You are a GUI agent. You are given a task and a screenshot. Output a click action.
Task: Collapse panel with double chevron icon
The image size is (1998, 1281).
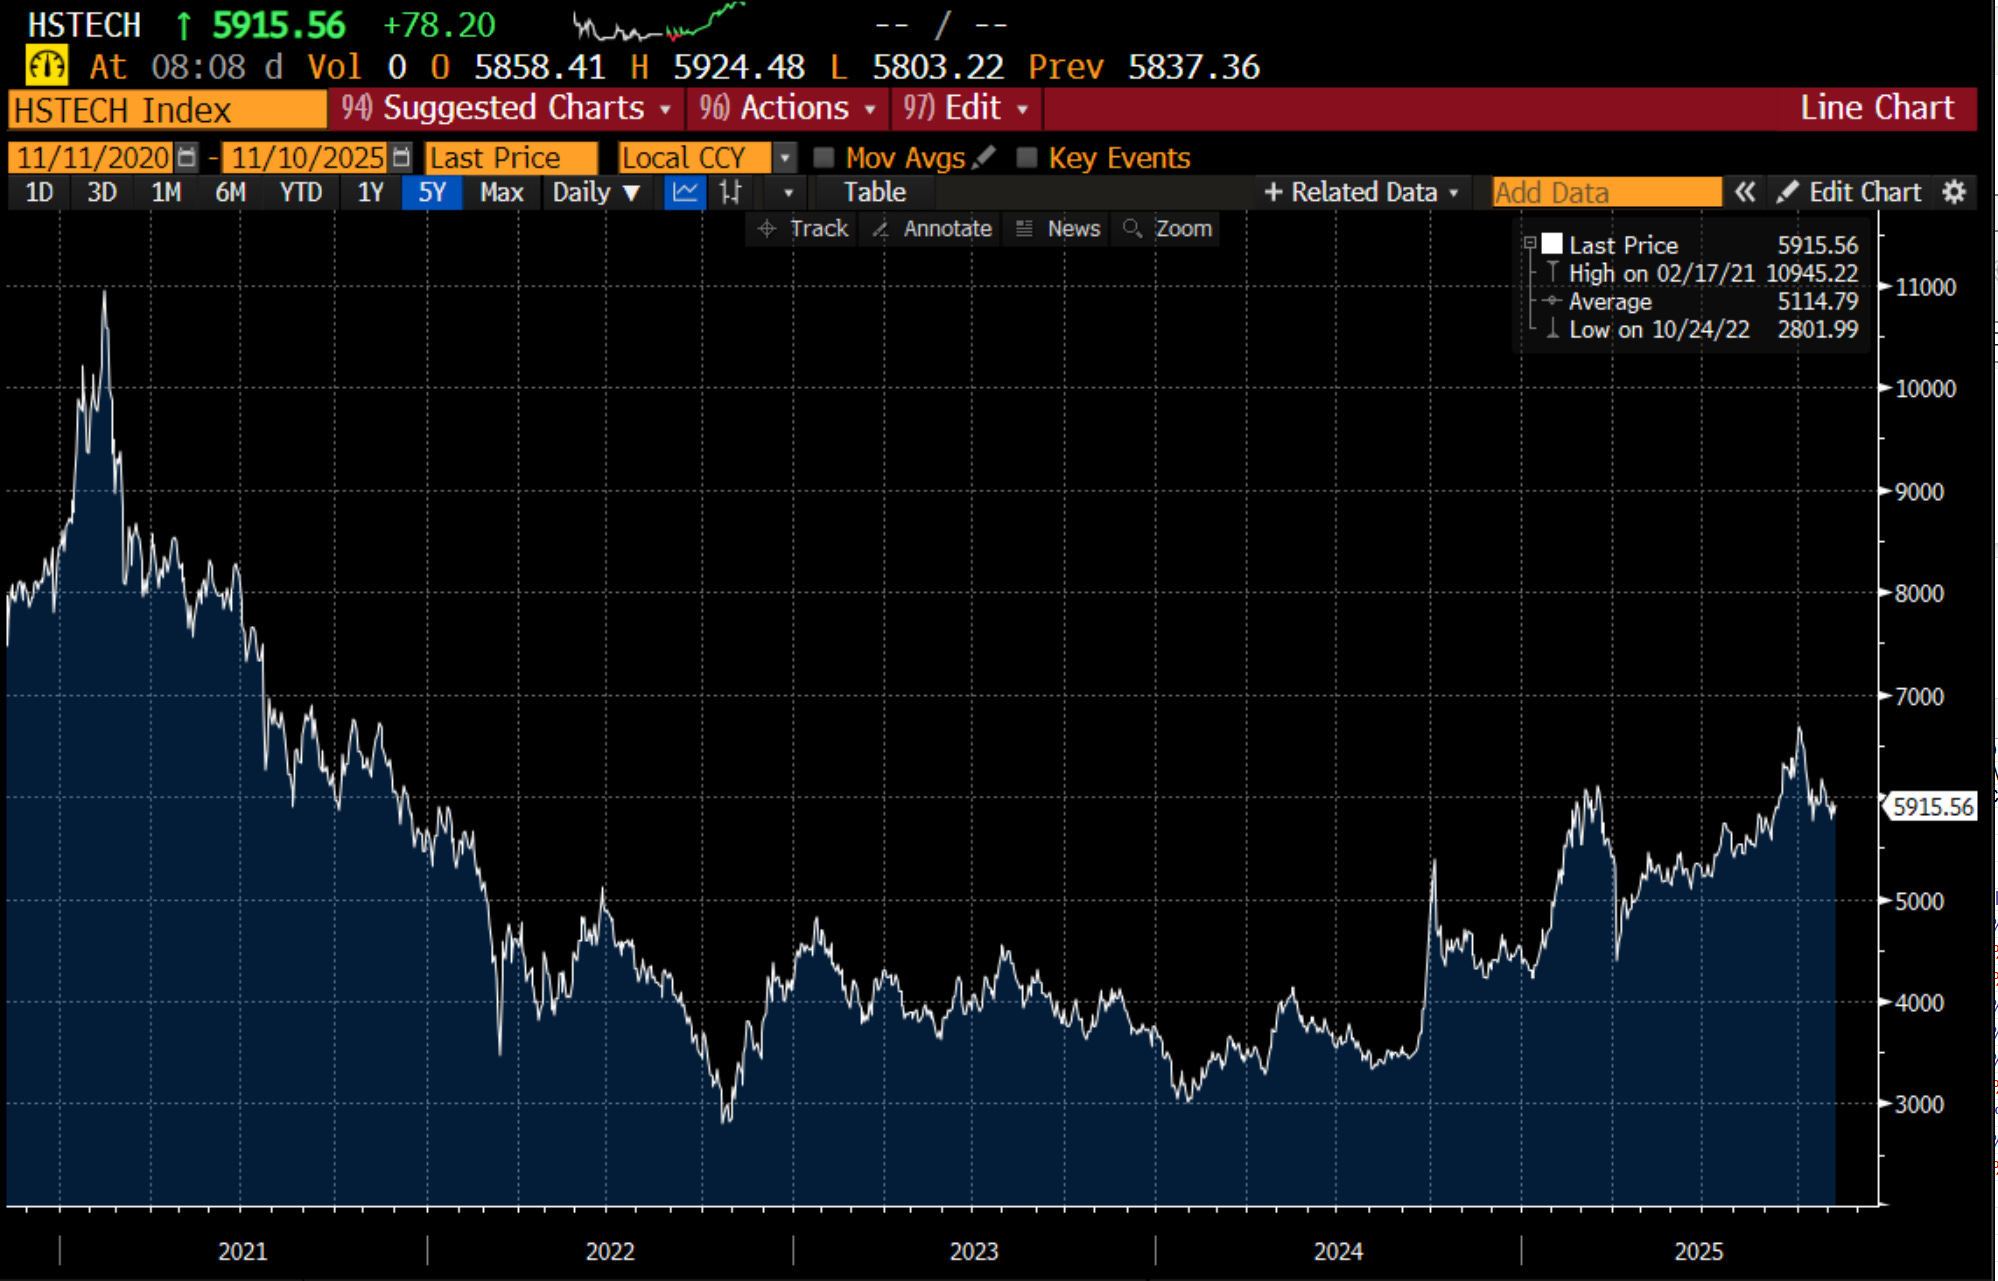coord(1745,192)
